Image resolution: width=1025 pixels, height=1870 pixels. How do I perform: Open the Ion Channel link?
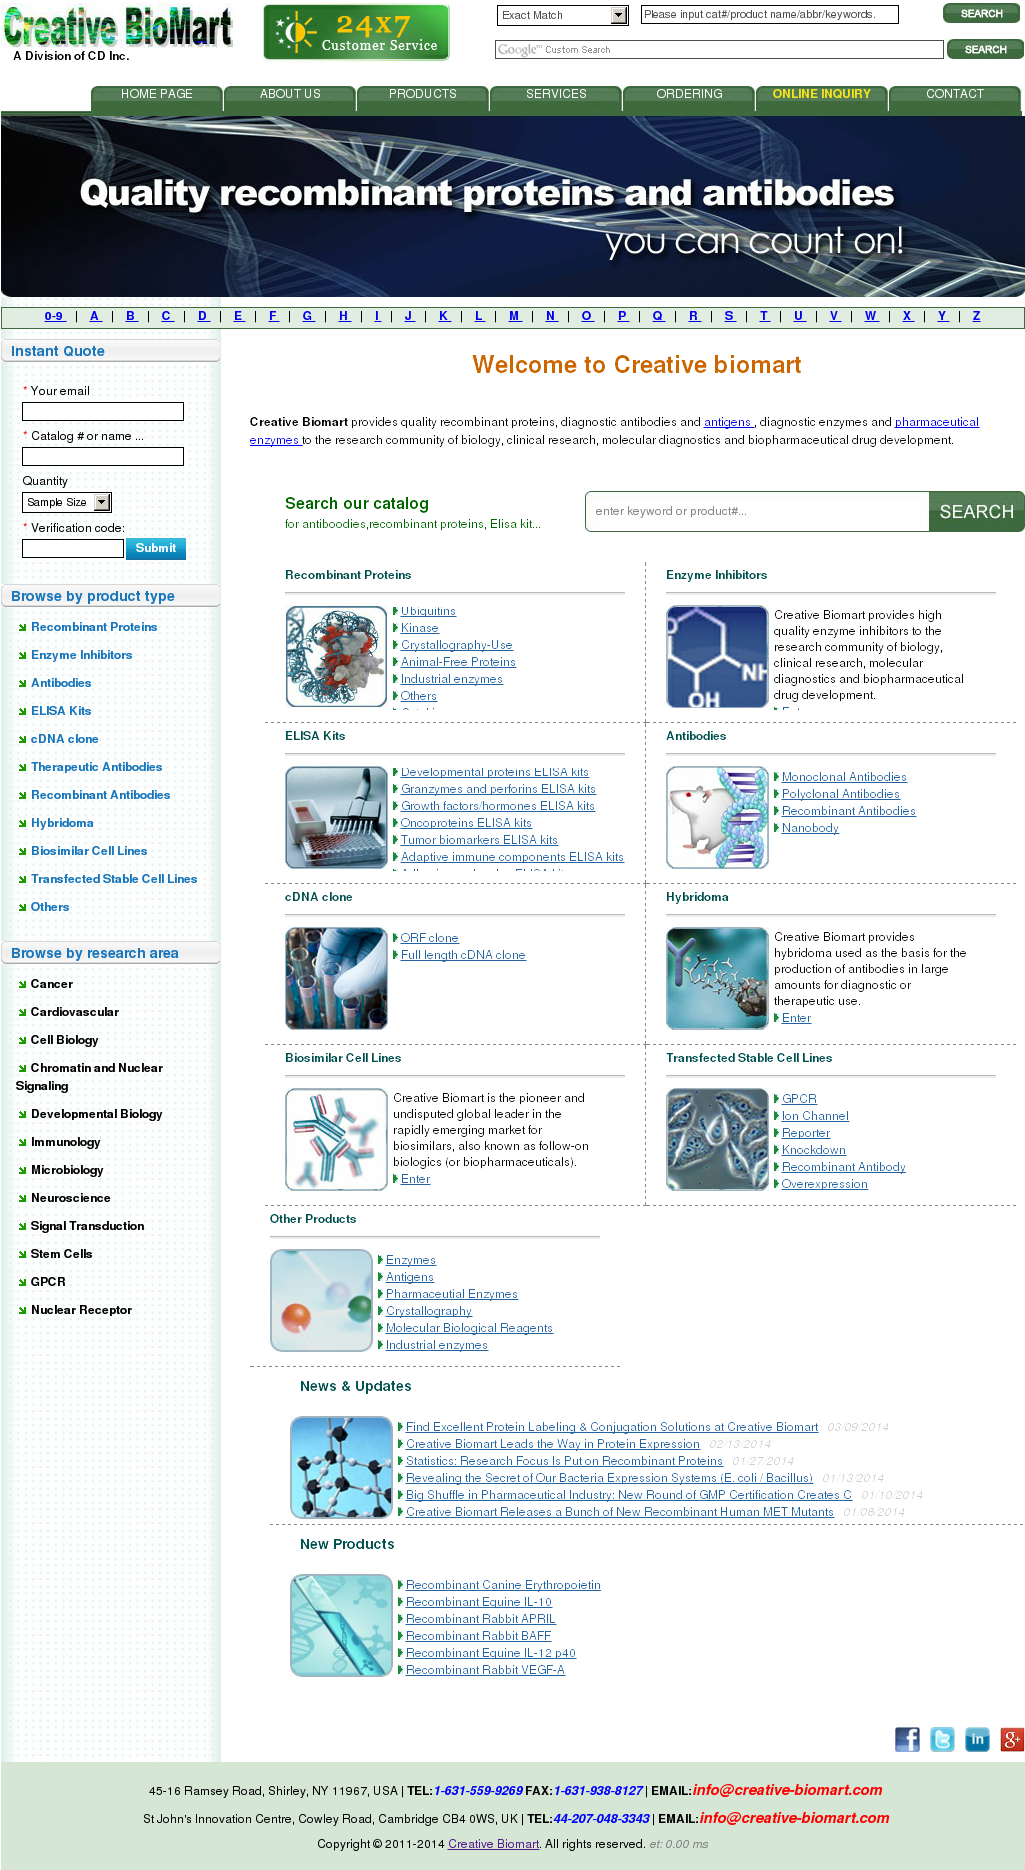click(x=815, y=1116)
